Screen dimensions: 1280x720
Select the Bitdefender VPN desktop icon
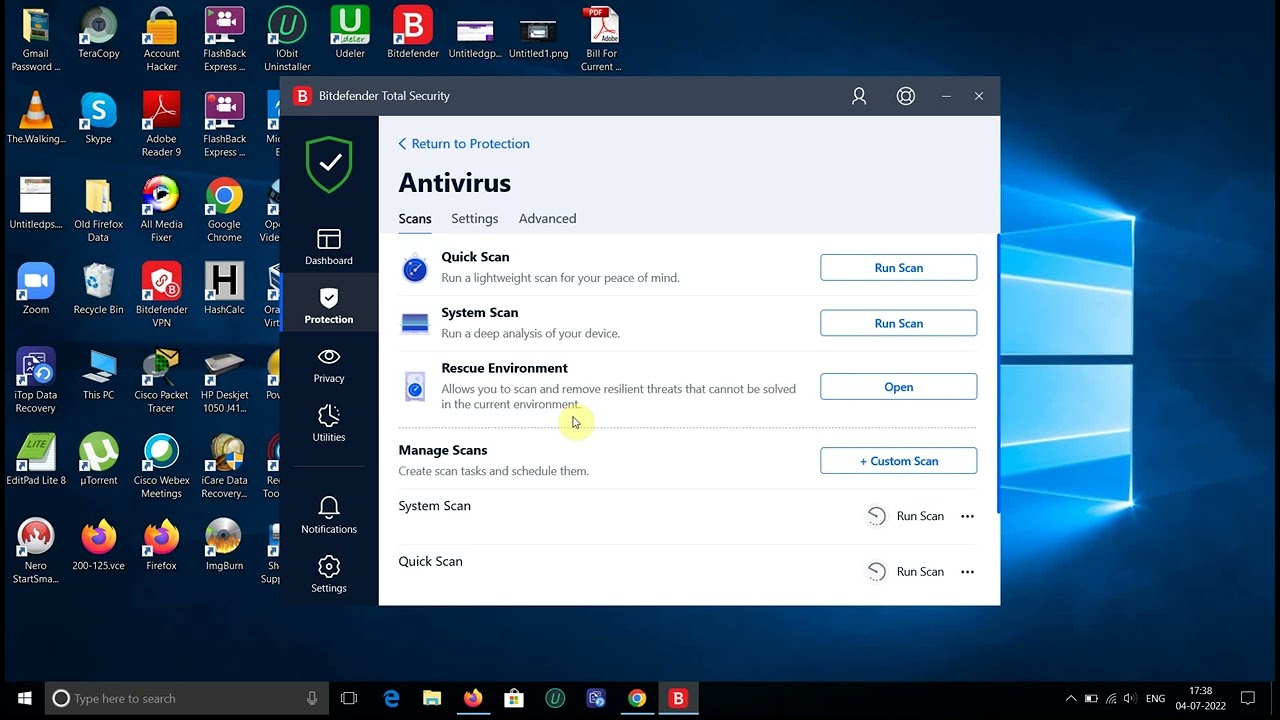161,295
